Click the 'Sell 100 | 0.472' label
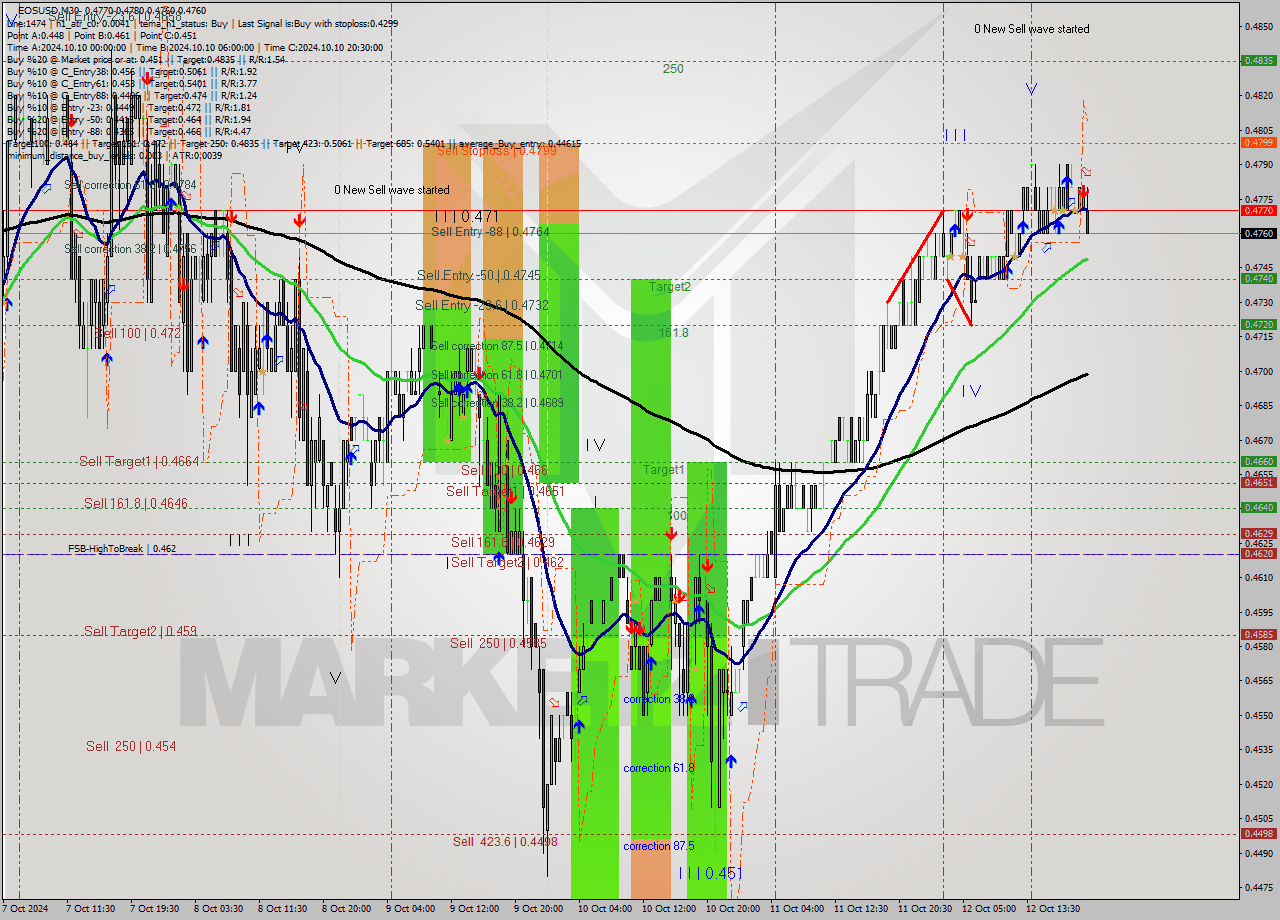Image resolution: width=1280 pixels, height=920 pixels. coord(137,333)
